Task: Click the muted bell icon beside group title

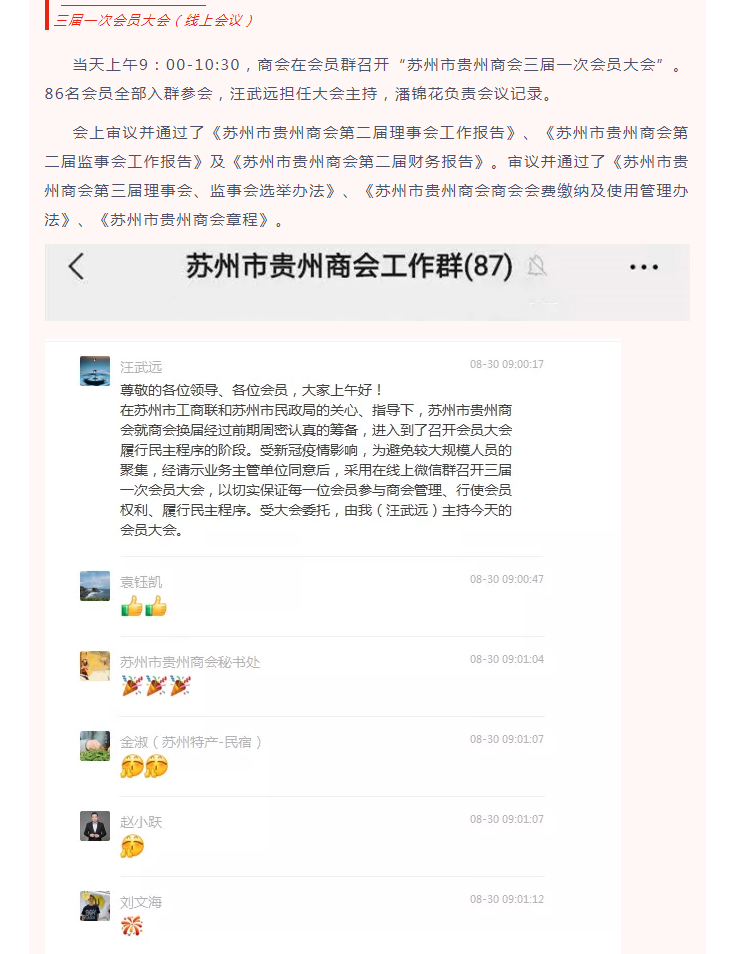Action: (x=536, y=266)
